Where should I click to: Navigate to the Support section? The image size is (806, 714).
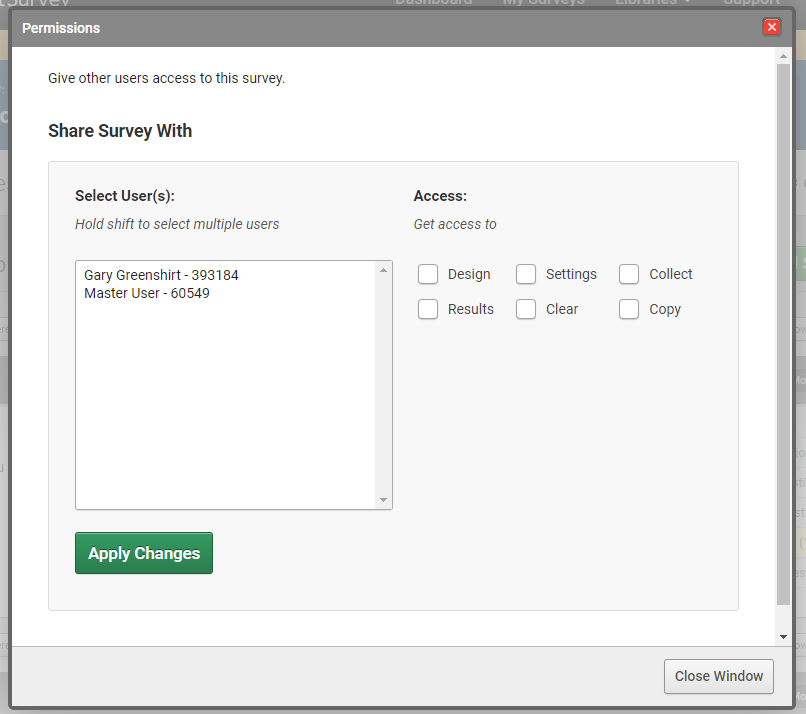pyautogui.click(x=751, y=3)
